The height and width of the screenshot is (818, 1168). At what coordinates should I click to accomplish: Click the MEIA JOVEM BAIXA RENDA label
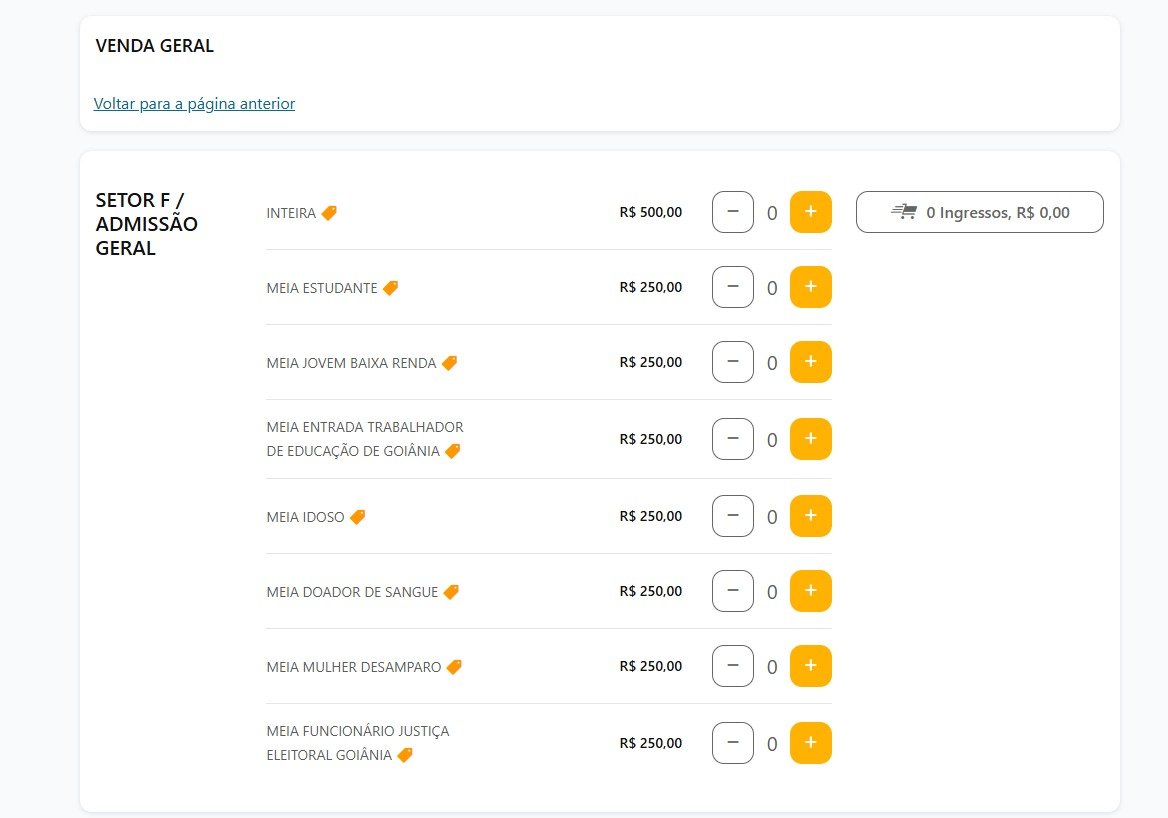click(x=352, y=363)
